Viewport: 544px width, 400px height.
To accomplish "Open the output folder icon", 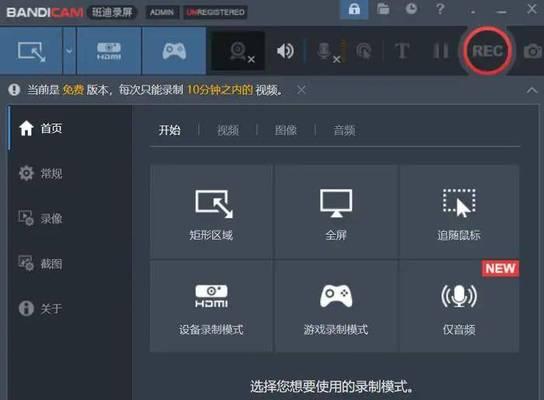I will point(383,9).
